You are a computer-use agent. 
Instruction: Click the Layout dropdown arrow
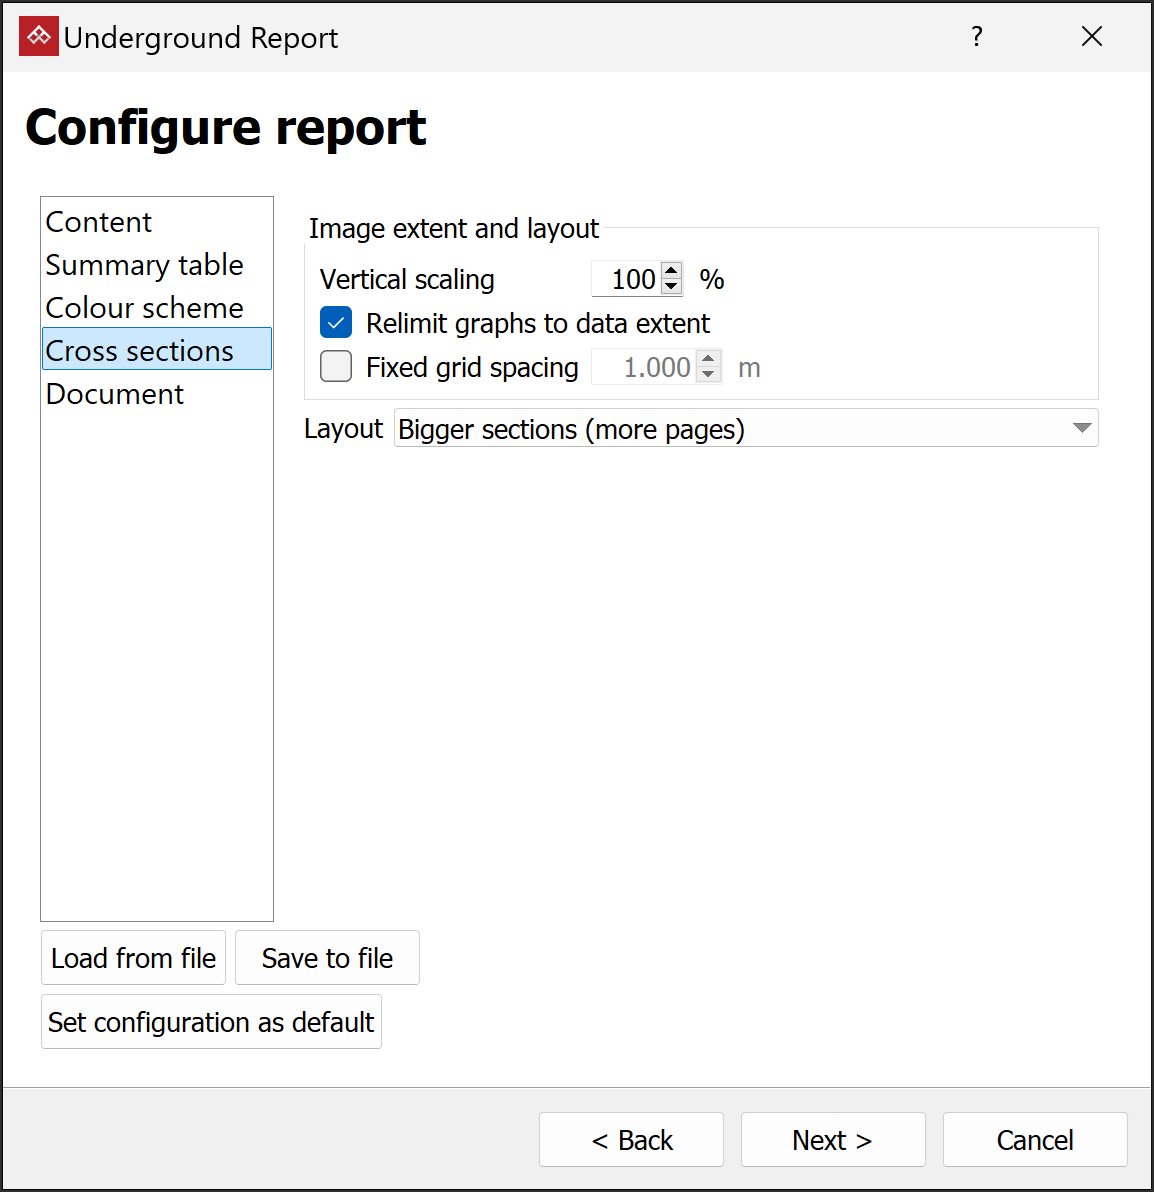pos(1081,428)
